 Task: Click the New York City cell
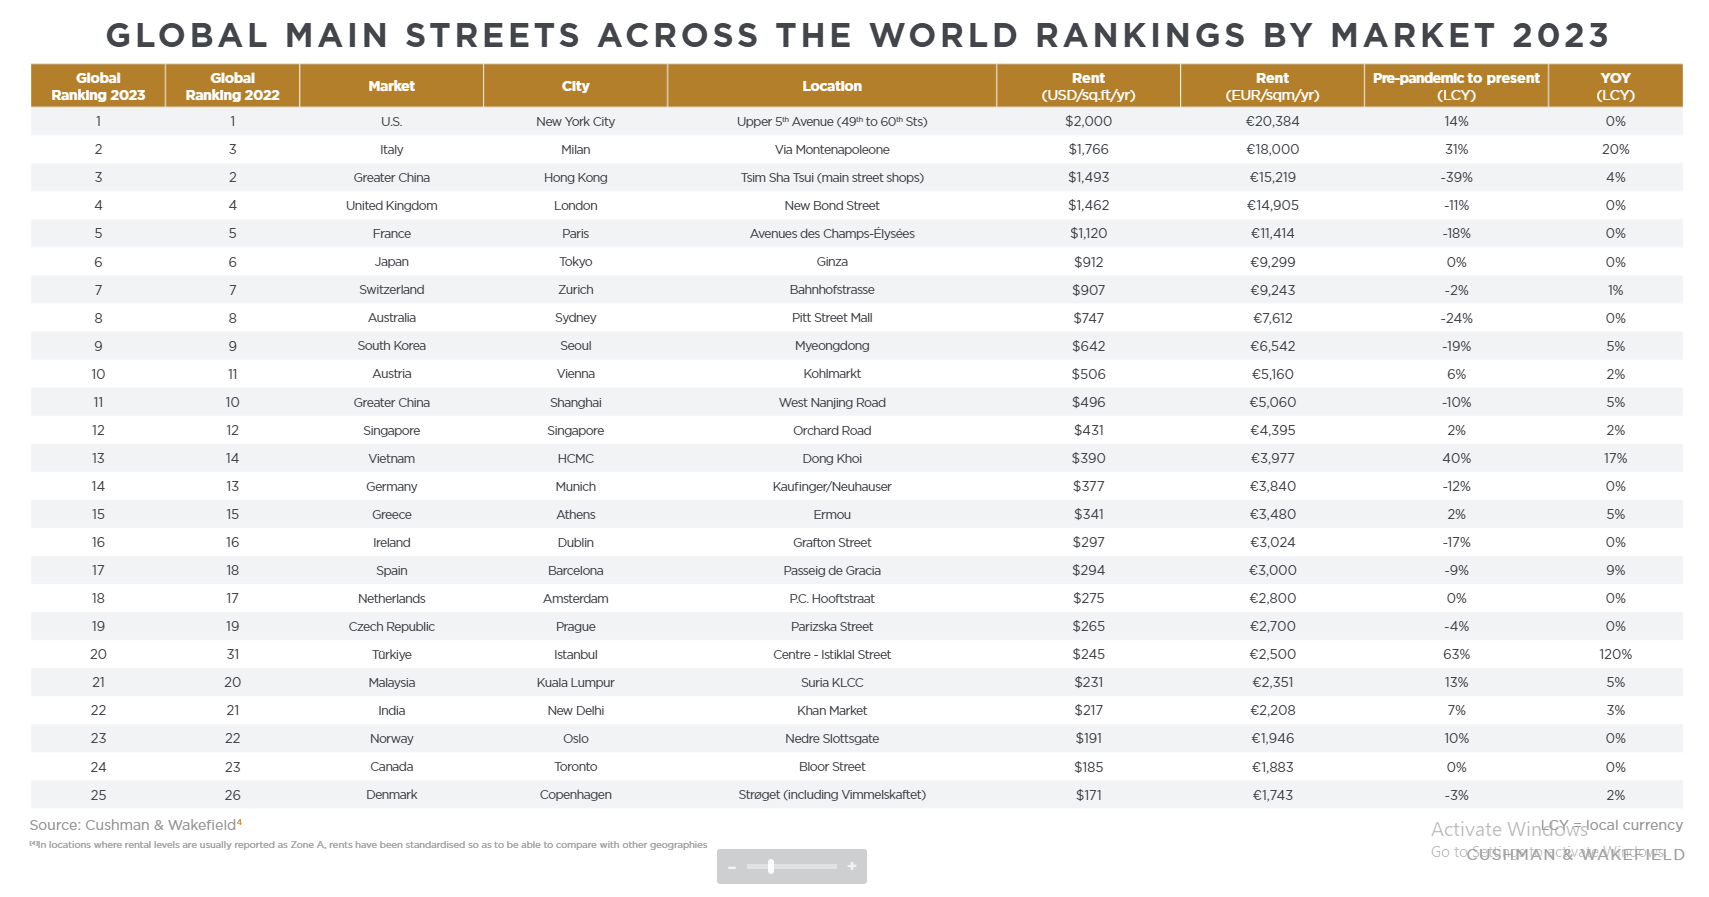pos(575,122)
